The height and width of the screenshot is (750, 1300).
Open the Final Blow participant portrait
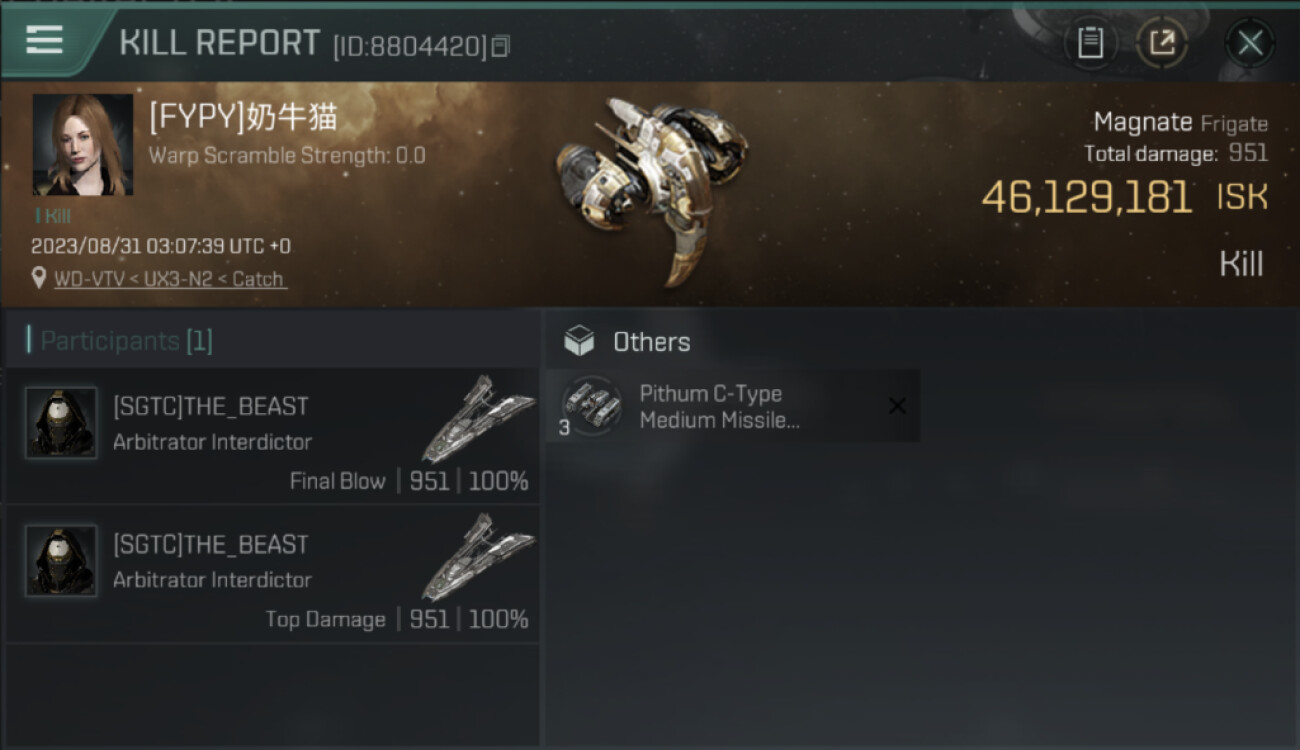(x=61, y=423)
